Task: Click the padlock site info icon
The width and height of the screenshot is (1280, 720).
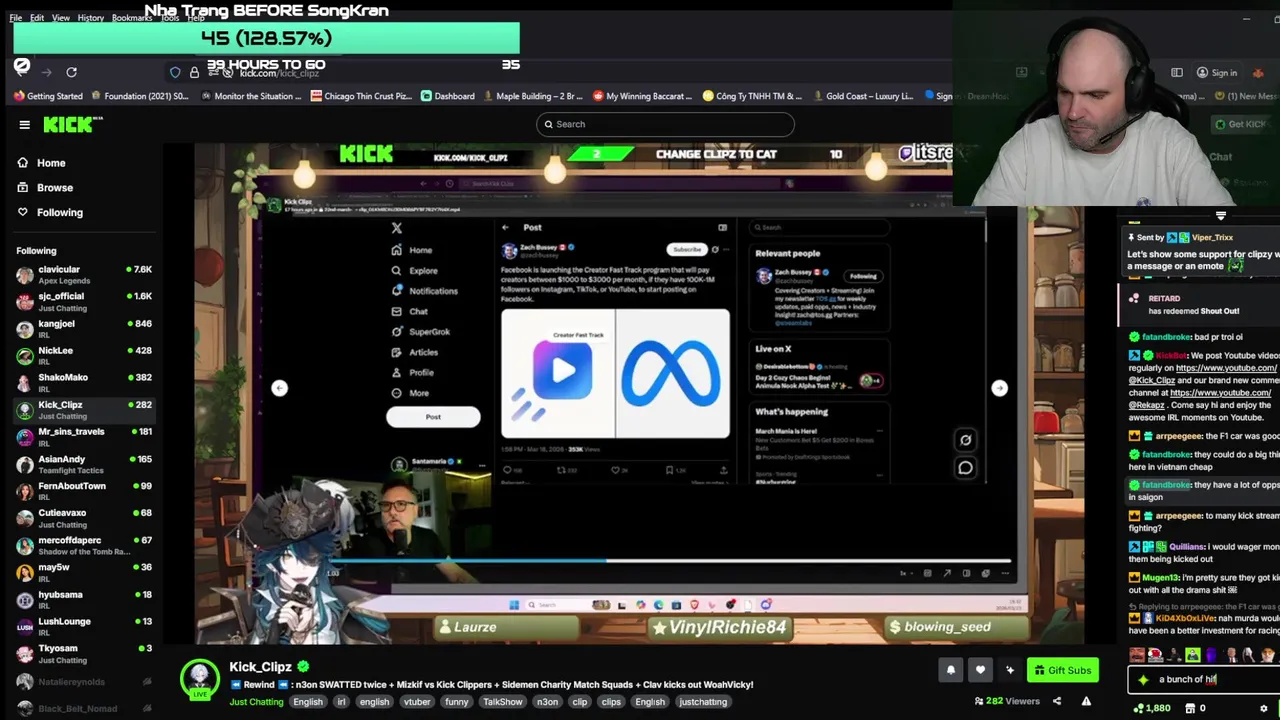Action: pyautogui.click(x=194, y=72)
